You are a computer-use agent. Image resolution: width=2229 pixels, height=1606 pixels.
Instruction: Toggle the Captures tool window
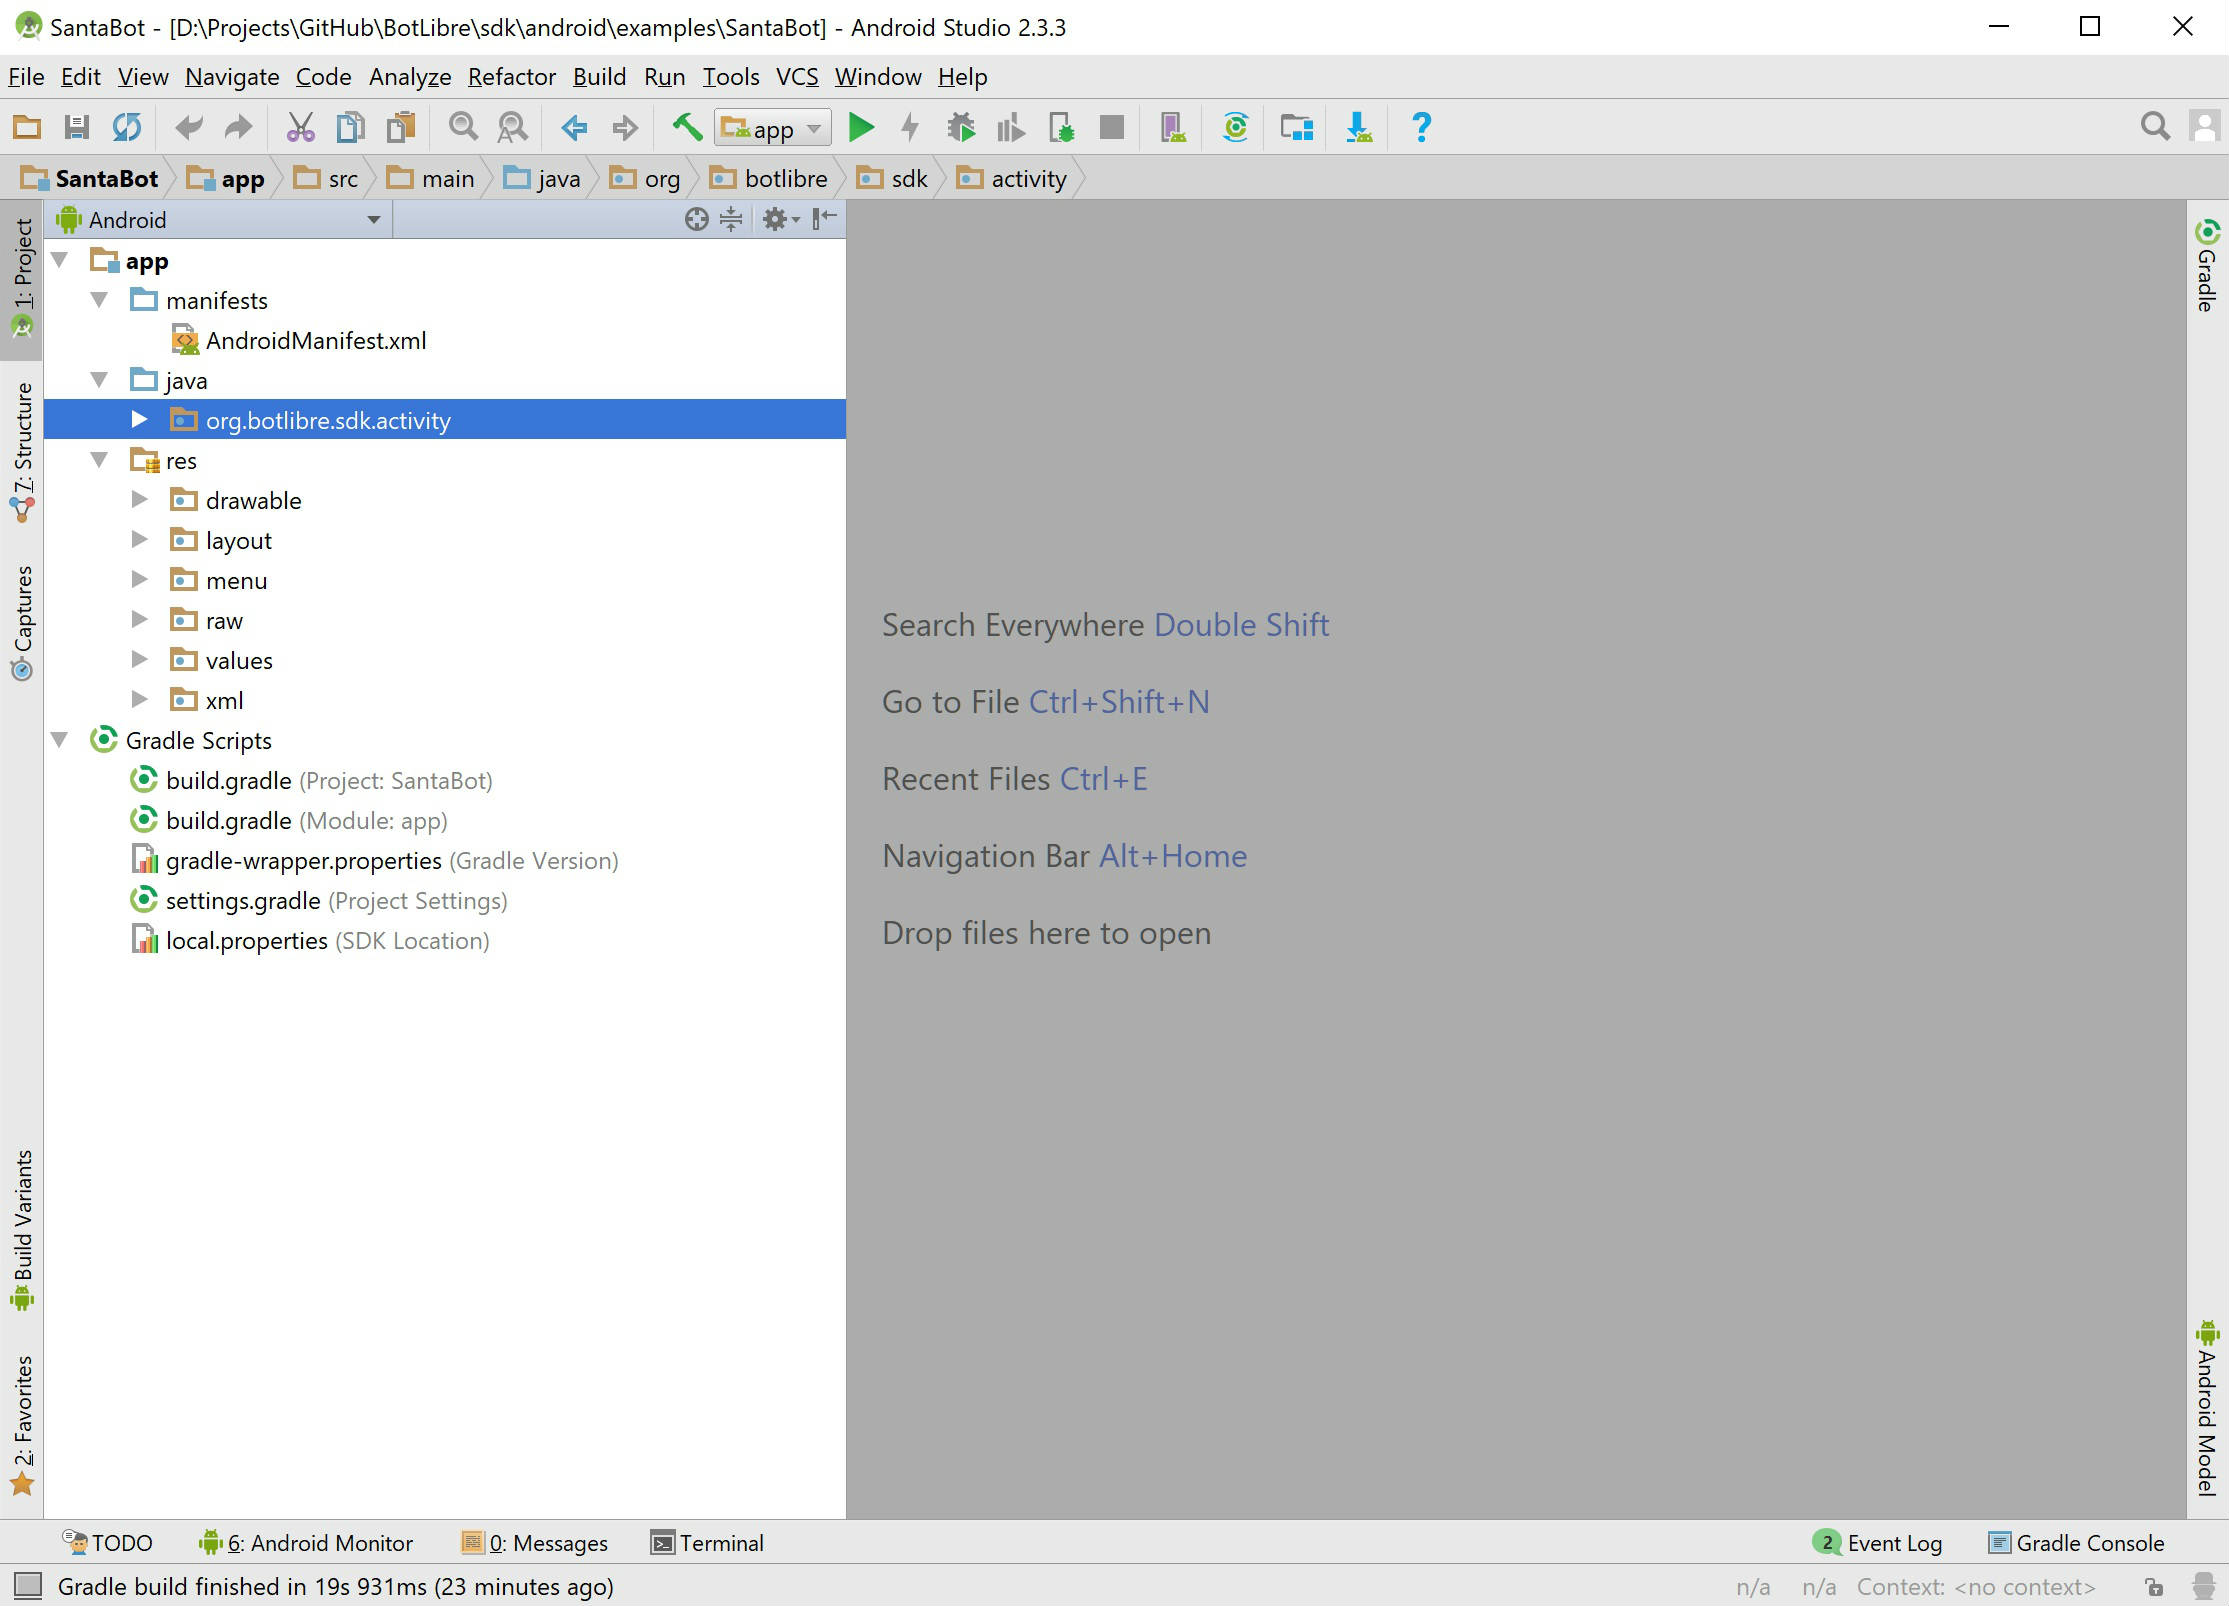tap(22, 624)
